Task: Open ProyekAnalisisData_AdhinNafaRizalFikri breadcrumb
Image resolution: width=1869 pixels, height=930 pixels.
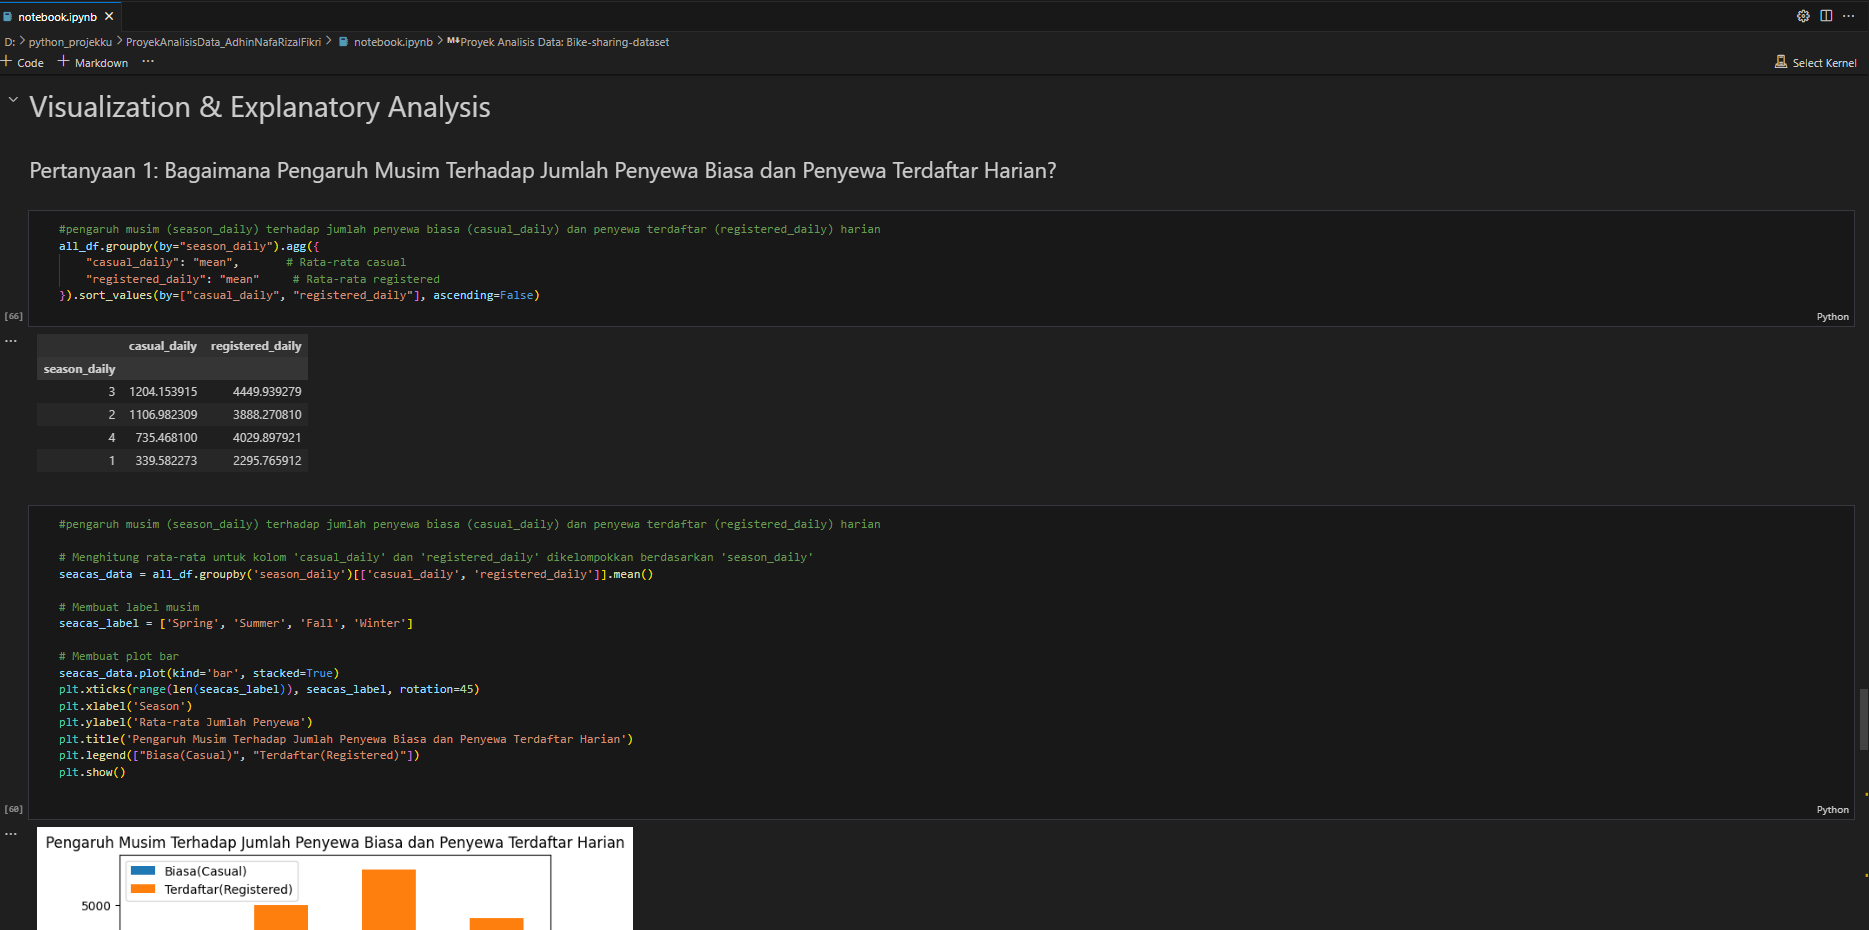Action: [x=223, y=42]
